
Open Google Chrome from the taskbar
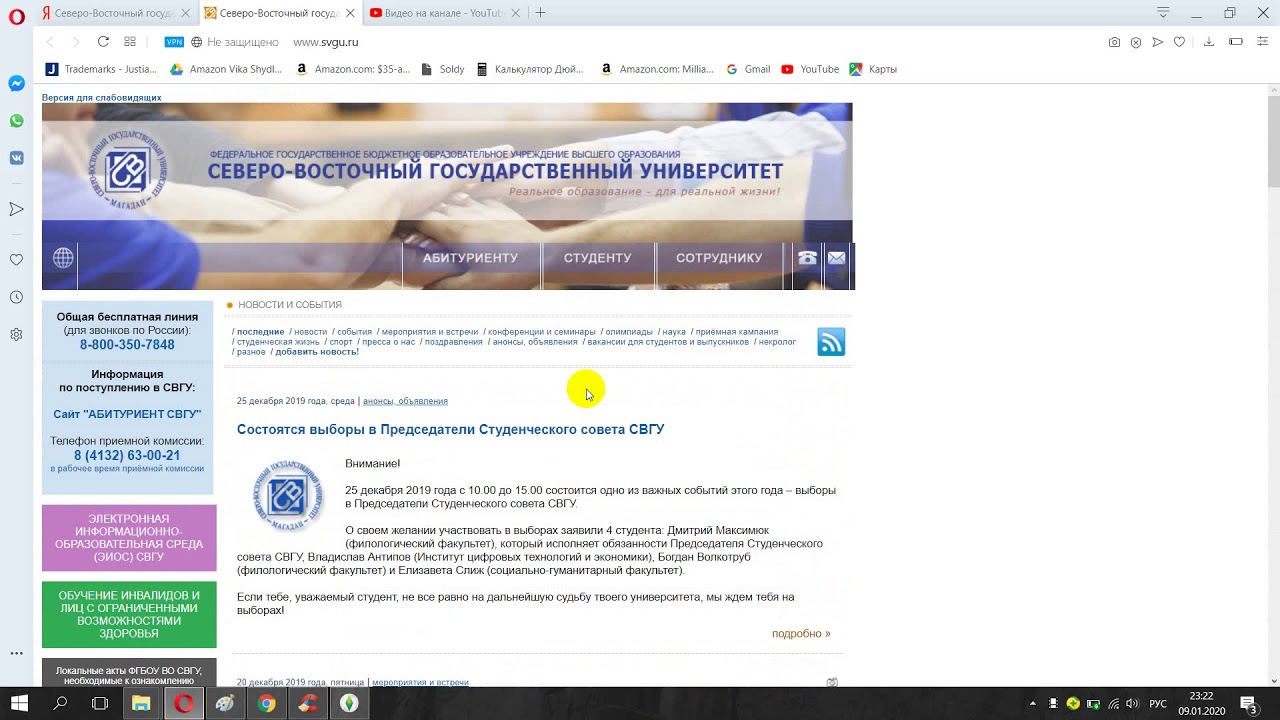(266, 703)
